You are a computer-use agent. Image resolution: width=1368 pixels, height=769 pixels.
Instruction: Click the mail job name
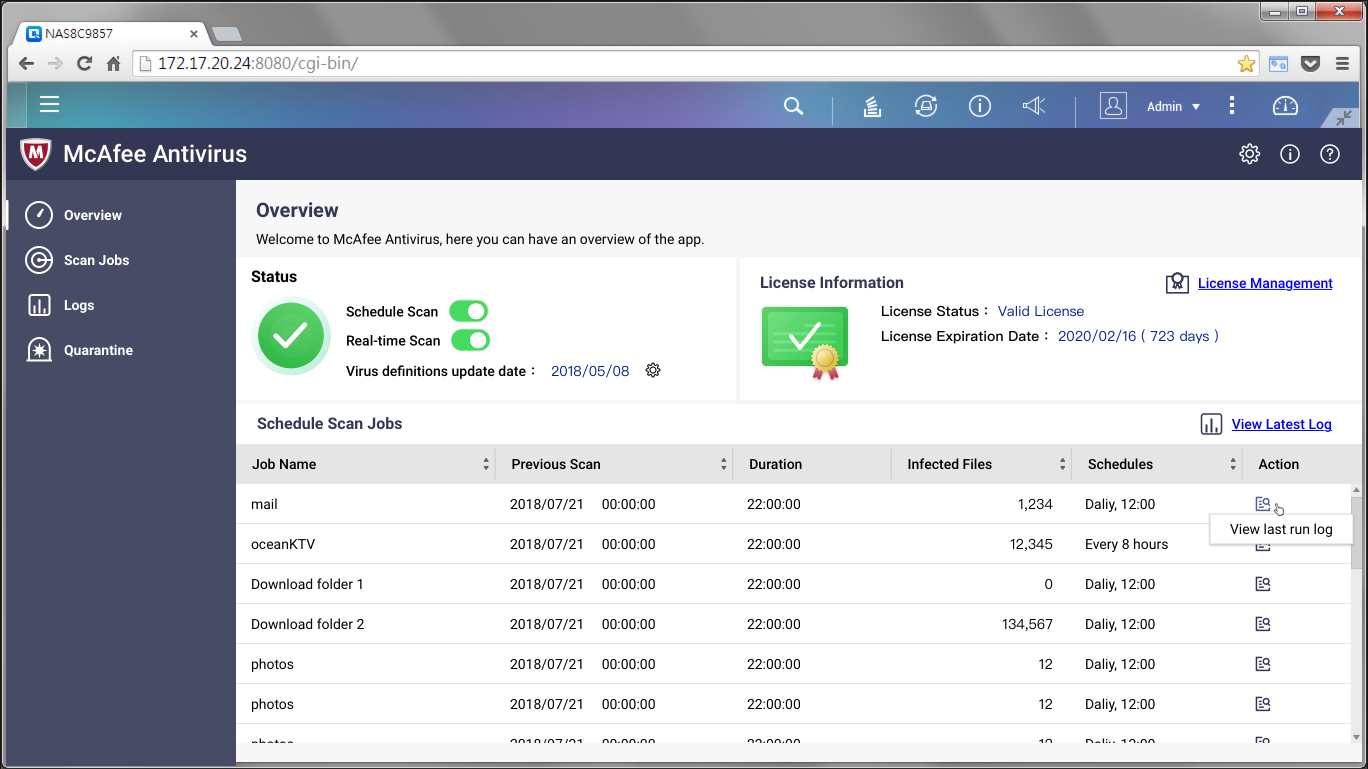pyautogui.click(x=264, y=504)
